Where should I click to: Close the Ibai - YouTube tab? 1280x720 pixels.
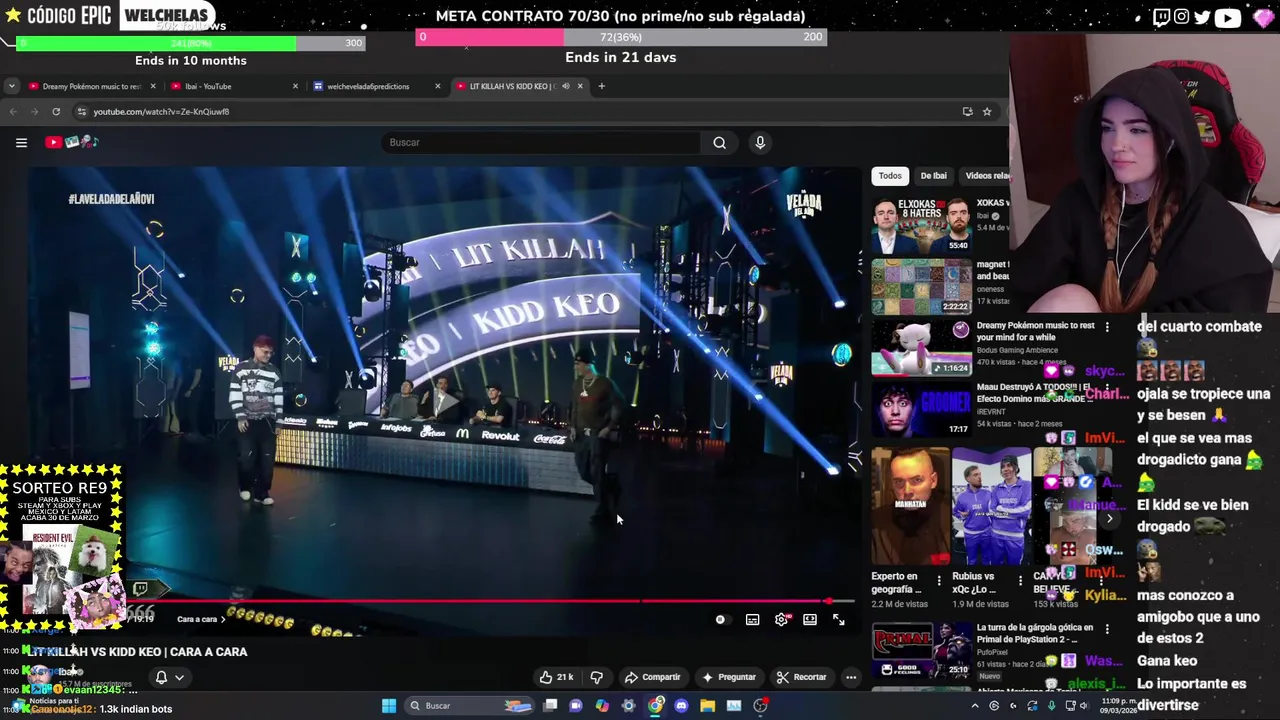(x=295, y=86)
